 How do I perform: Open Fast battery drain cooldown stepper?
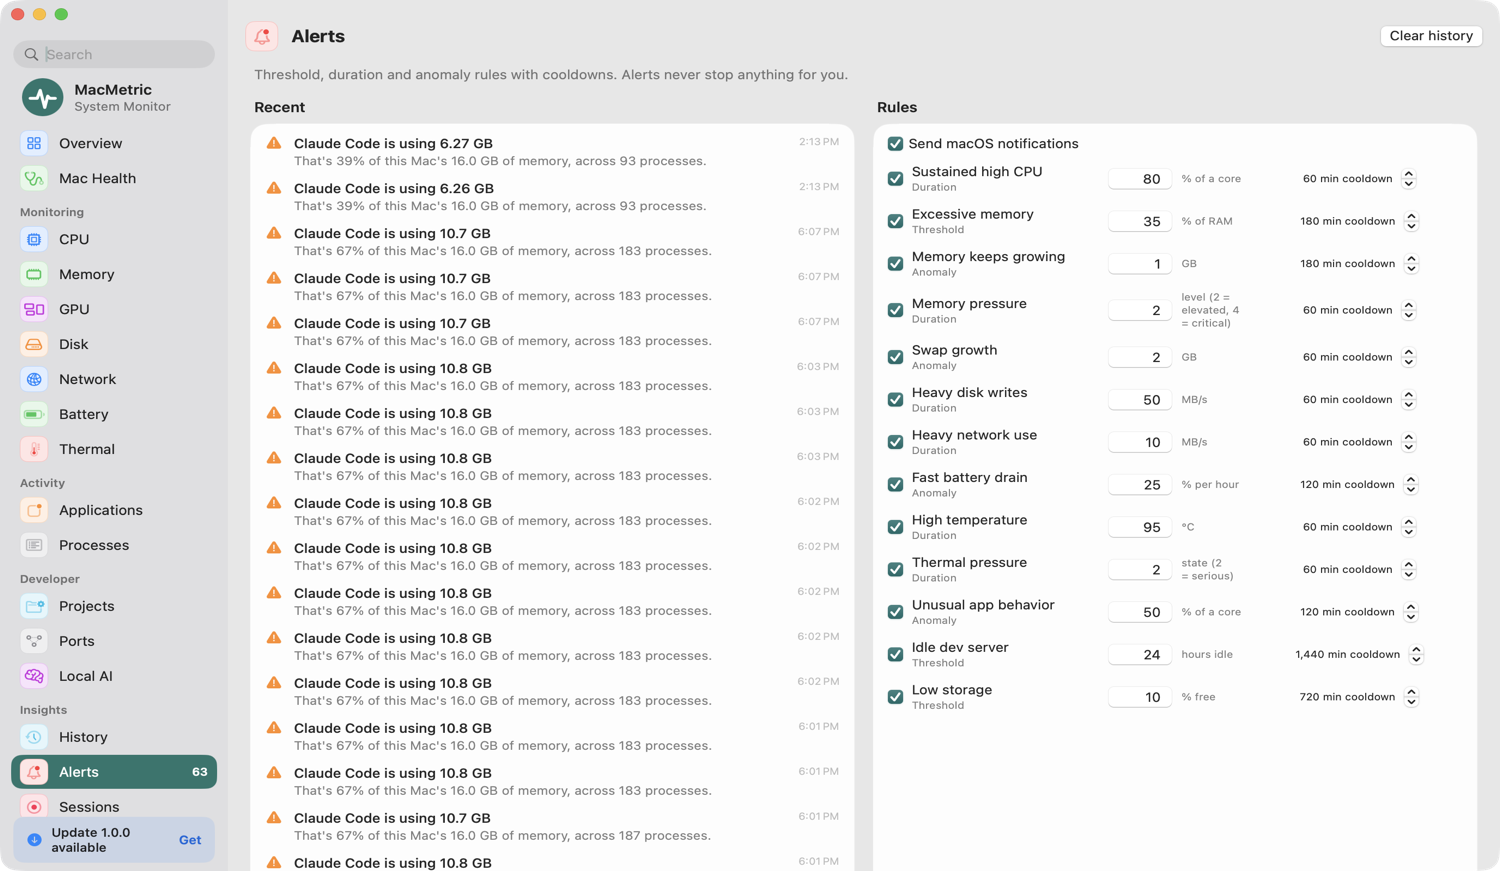pyautogui.click(x=1411, y=484)
